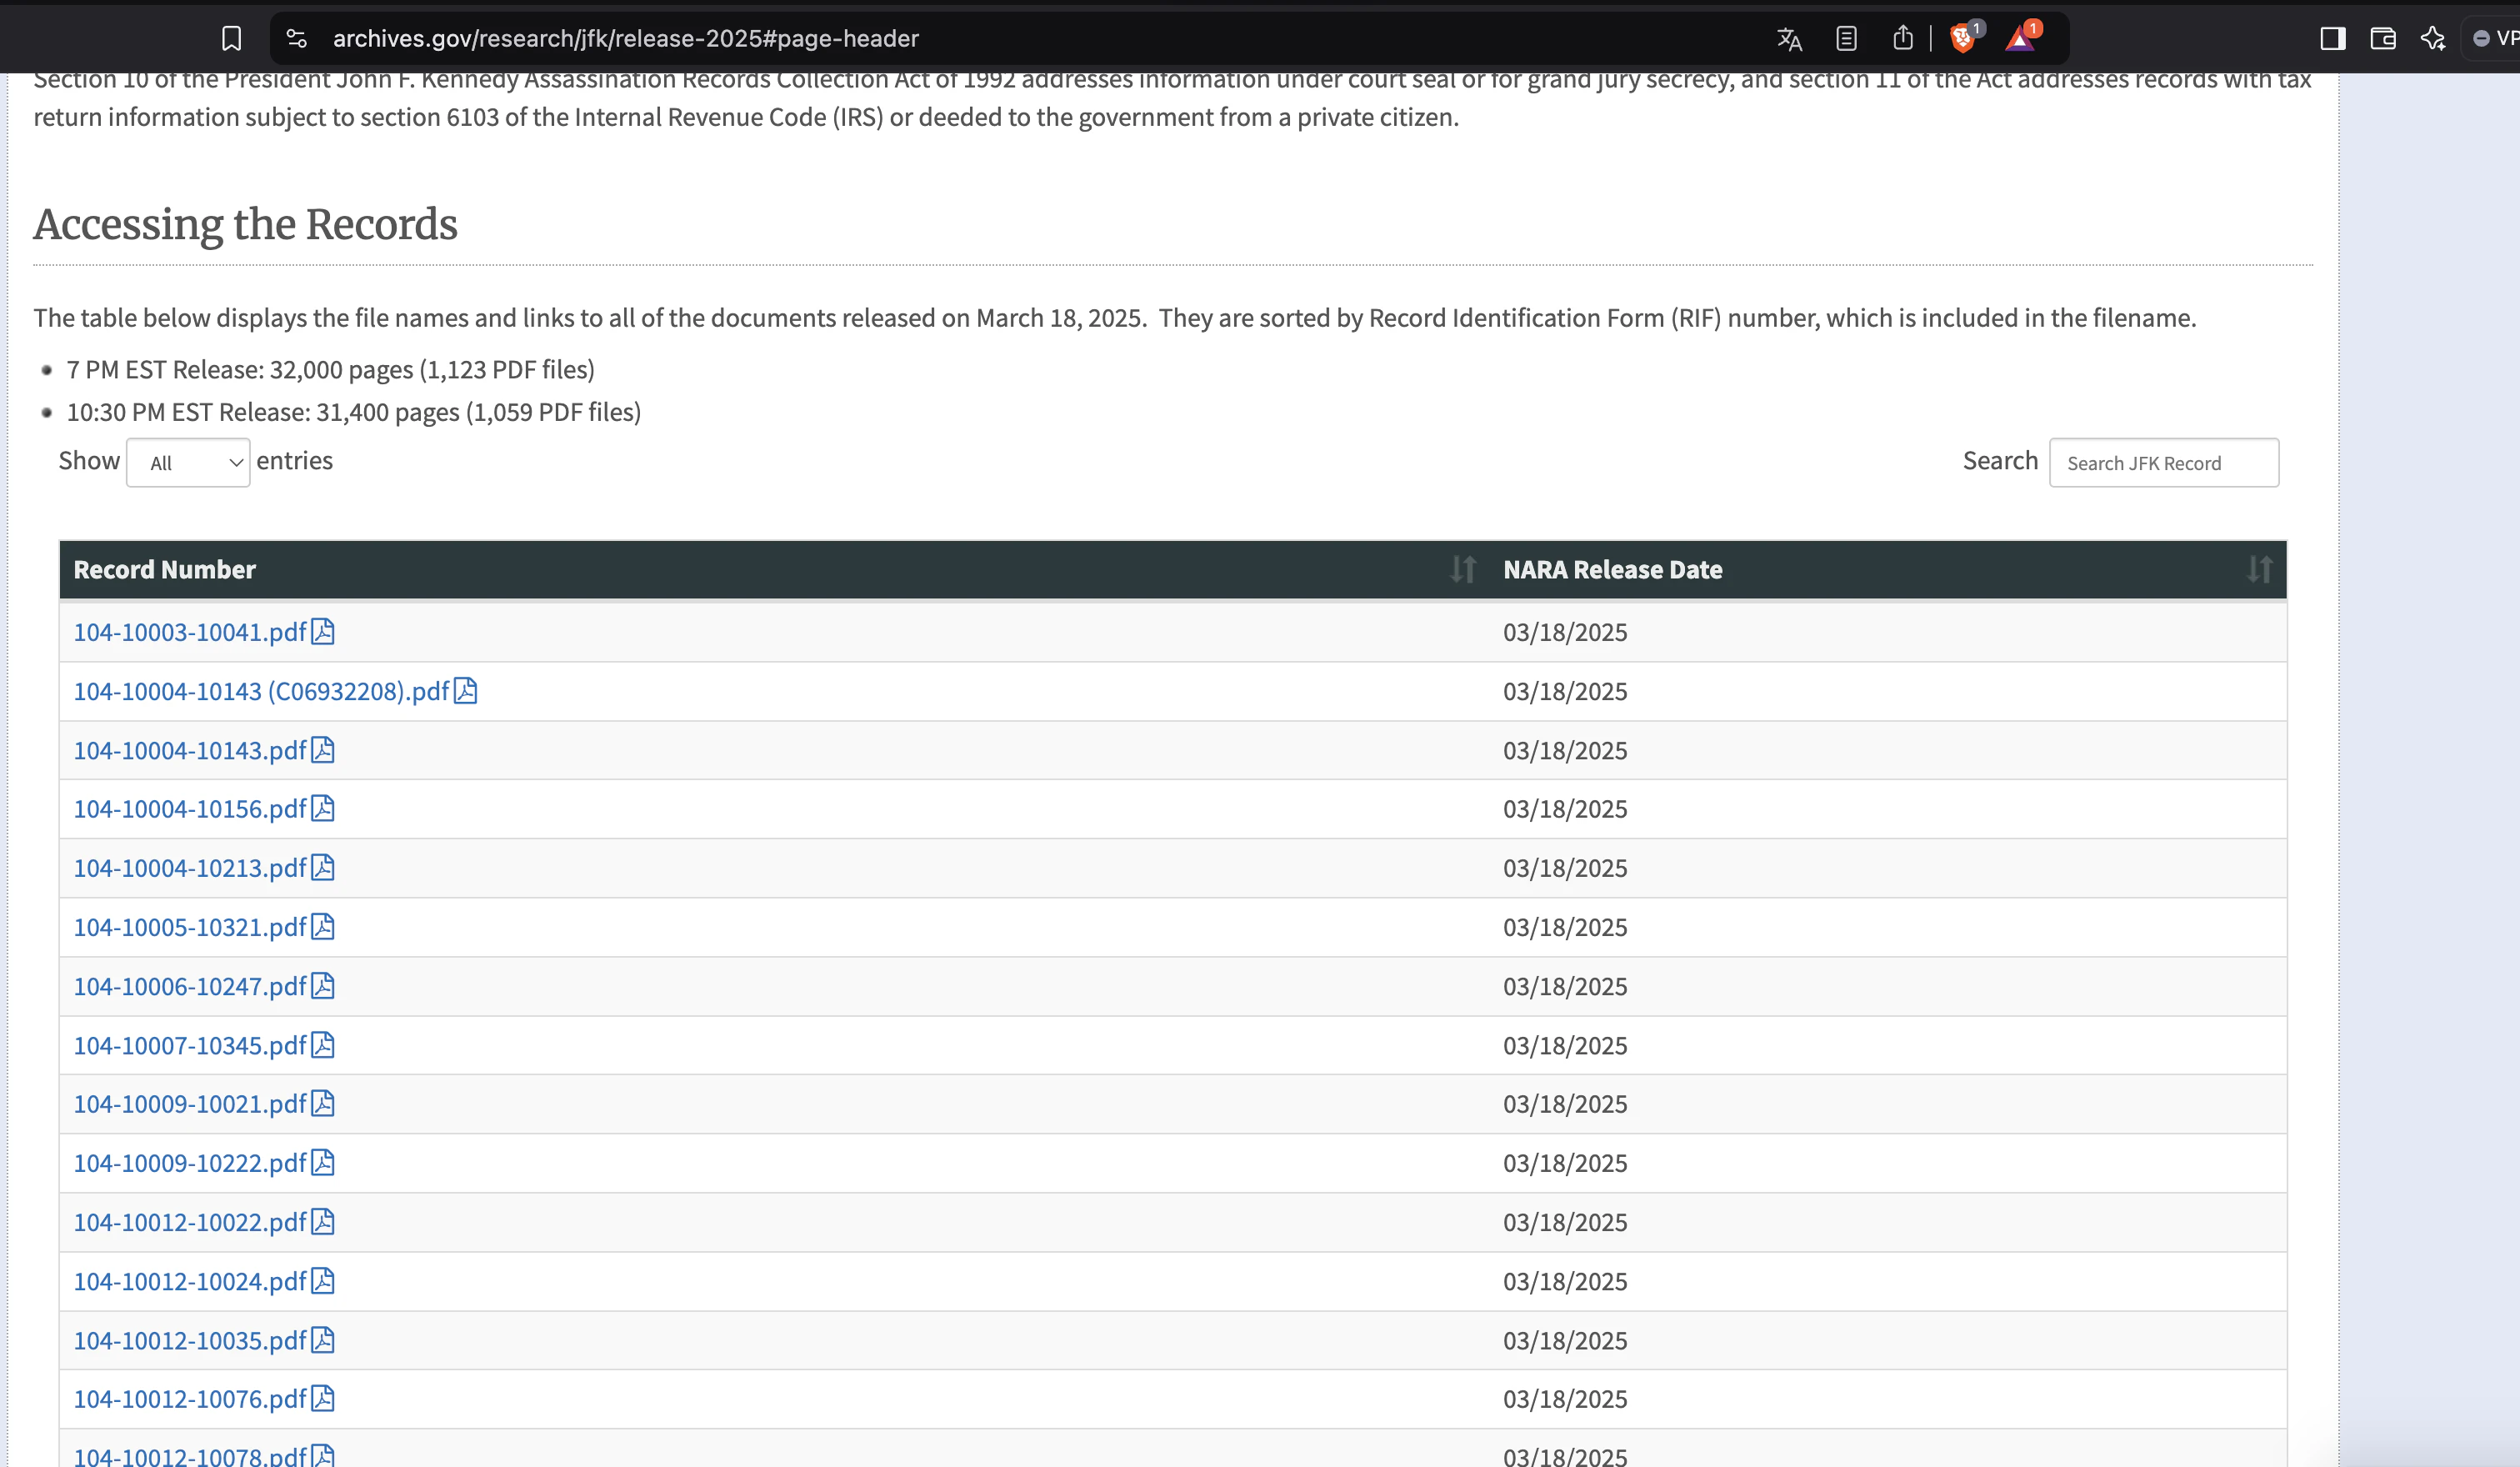This screenshot has height=1467, width=2520.
Task: Click the 7 PM EST Release bullet text
Action: [331, 370]
